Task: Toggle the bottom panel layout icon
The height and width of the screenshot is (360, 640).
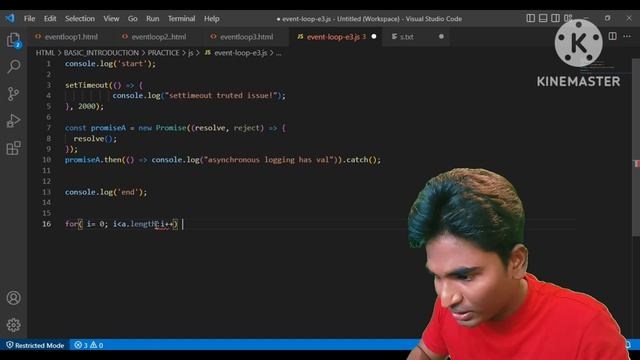Action: pyautogui.click(x=543, y=18)
